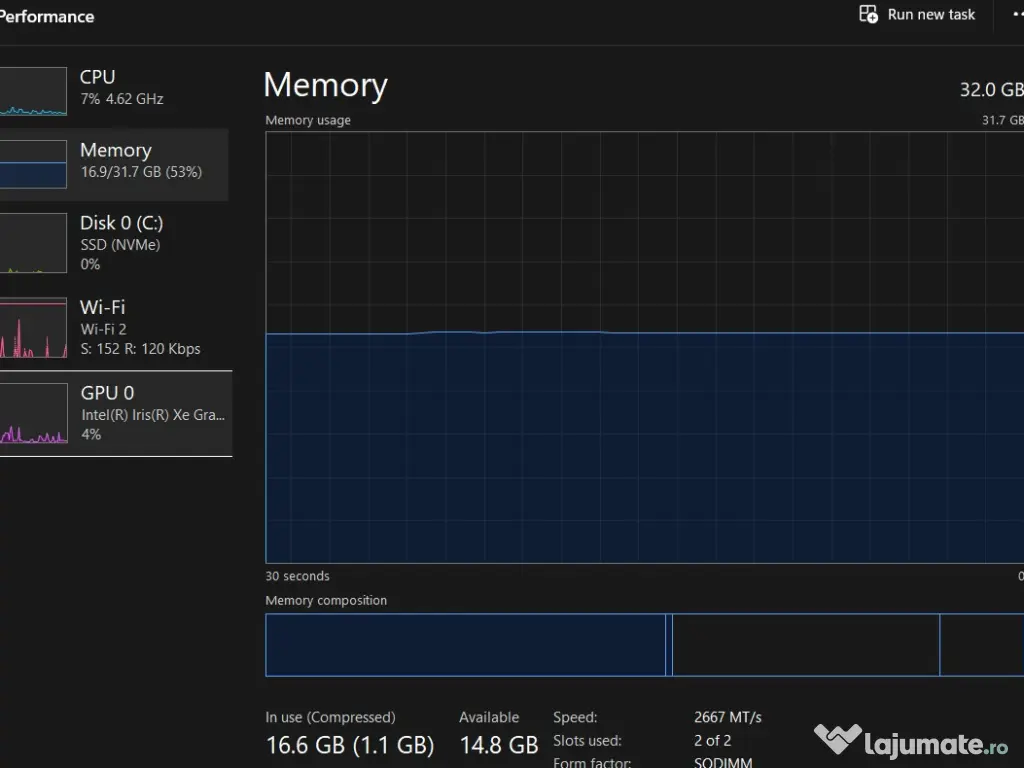Image resolution: width=1024 pixels, height=768 pixels.
Task: Select the GPU 0 mini graph thumbnail
Action: pos(33,413)
